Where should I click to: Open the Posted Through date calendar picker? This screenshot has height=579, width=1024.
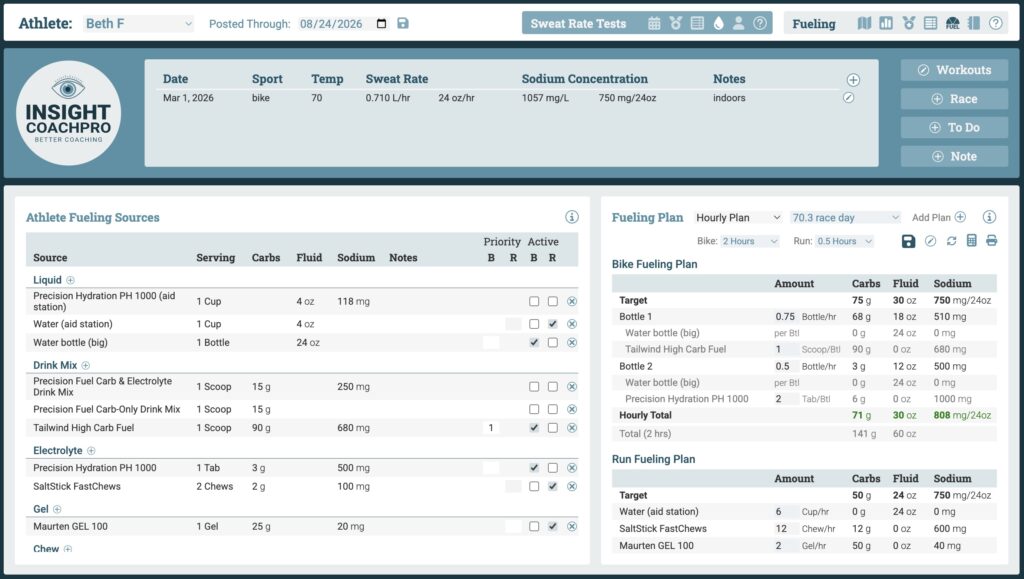[381, 23]
